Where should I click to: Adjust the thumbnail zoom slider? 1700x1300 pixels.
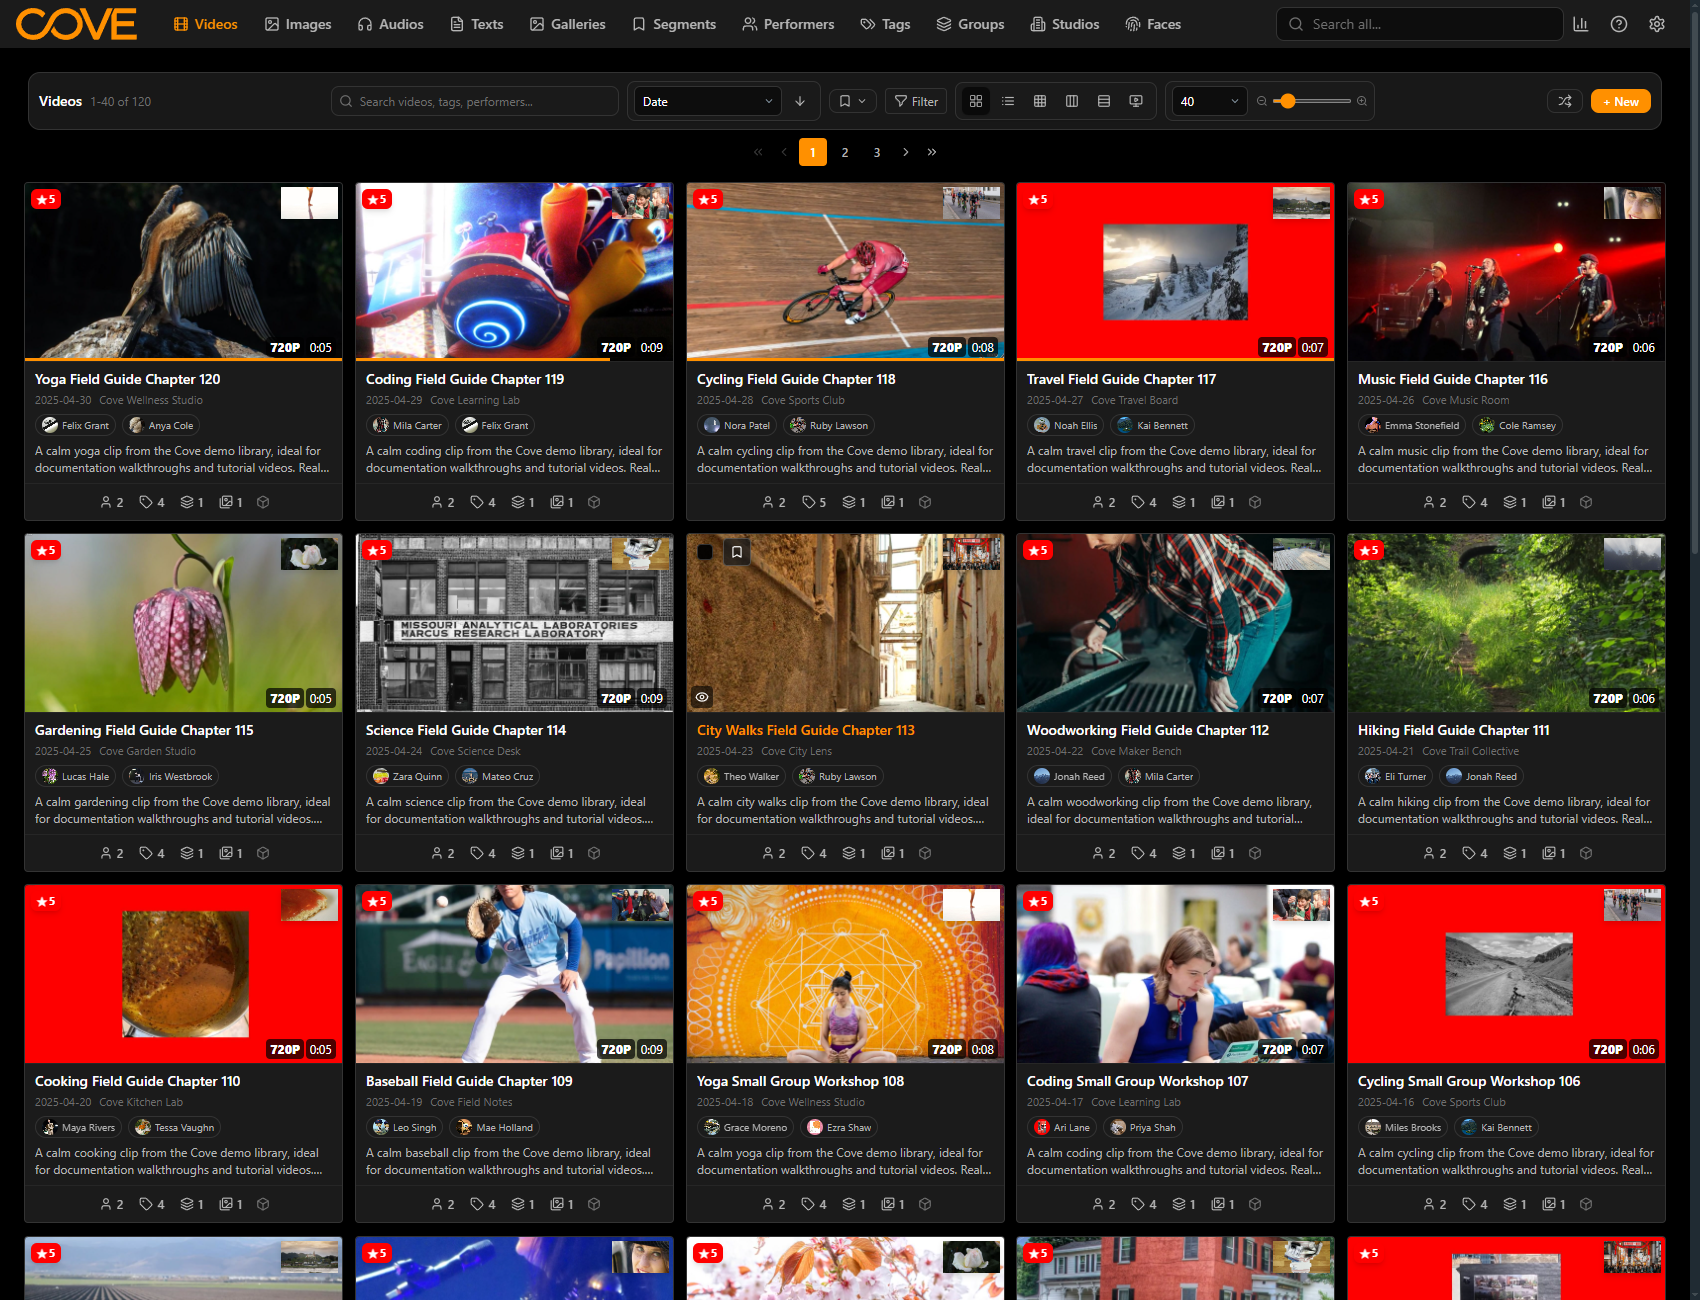1312,101
